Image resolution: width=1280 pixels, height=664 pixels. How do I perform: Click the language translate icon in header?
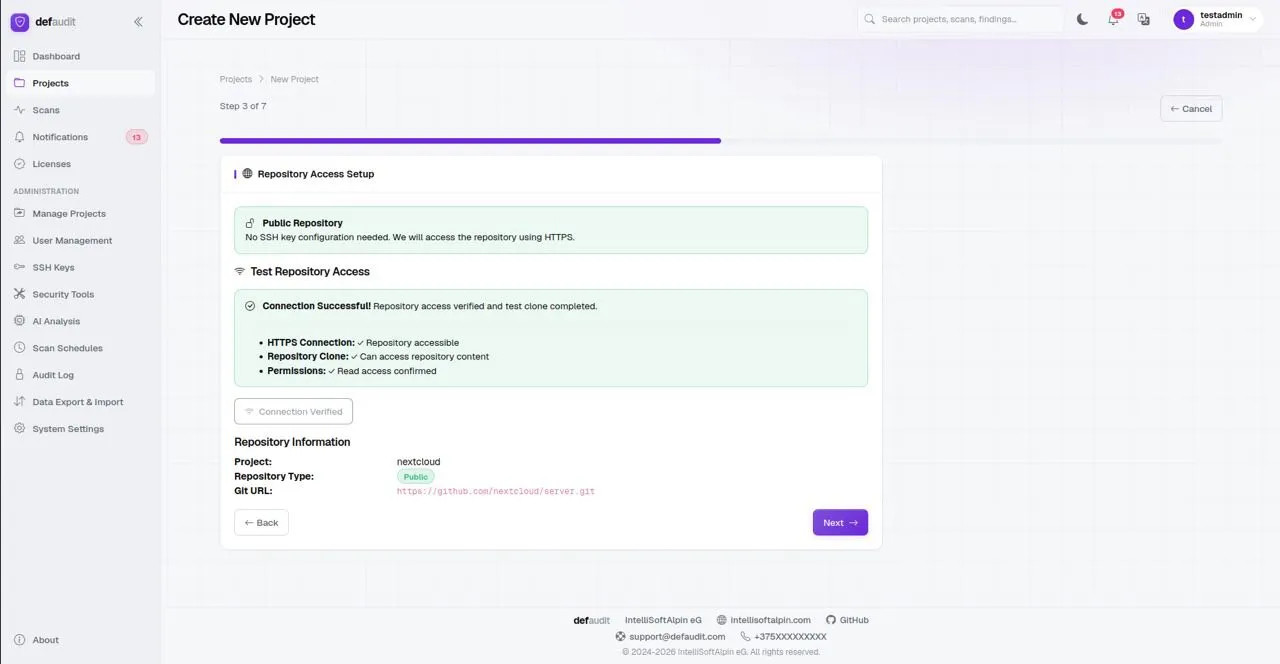[1143, 19]
